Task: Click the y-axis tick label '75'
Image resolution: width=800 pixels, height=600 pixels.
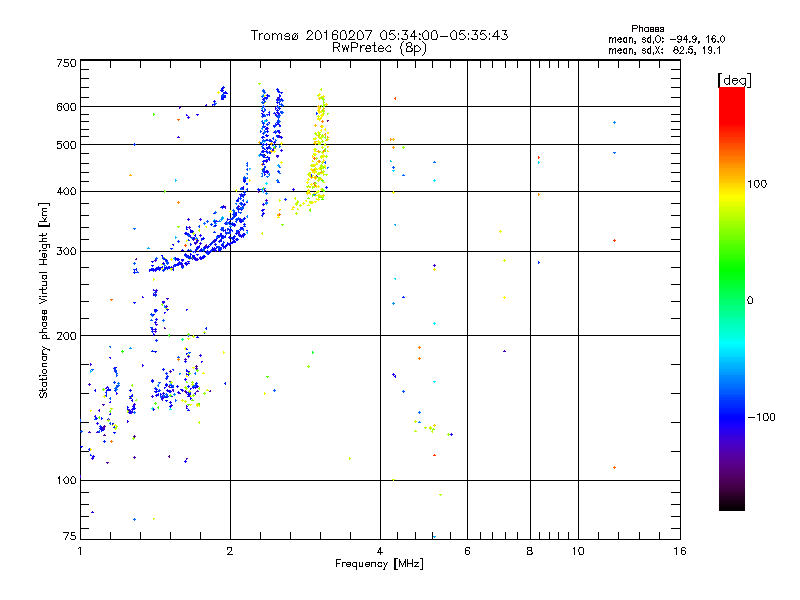Action: (x=70, y=536)
